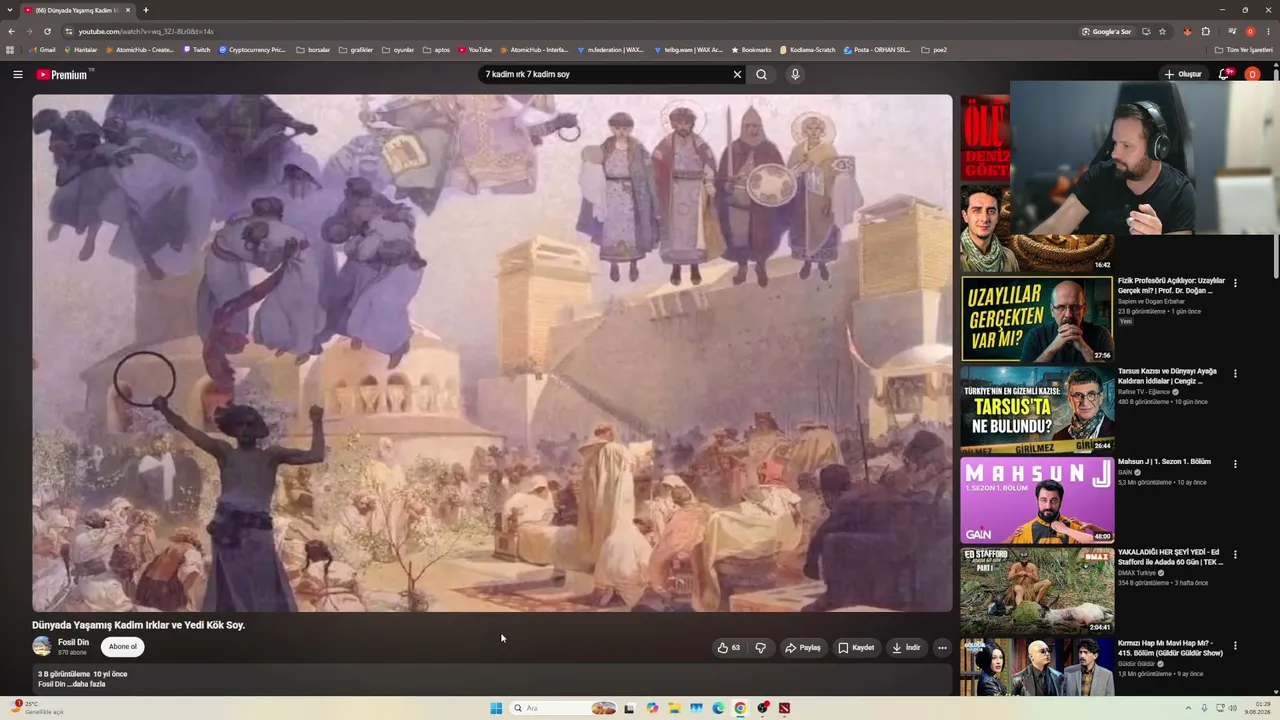
Task: Open the taskbar volume icon
Action: 1232,708
